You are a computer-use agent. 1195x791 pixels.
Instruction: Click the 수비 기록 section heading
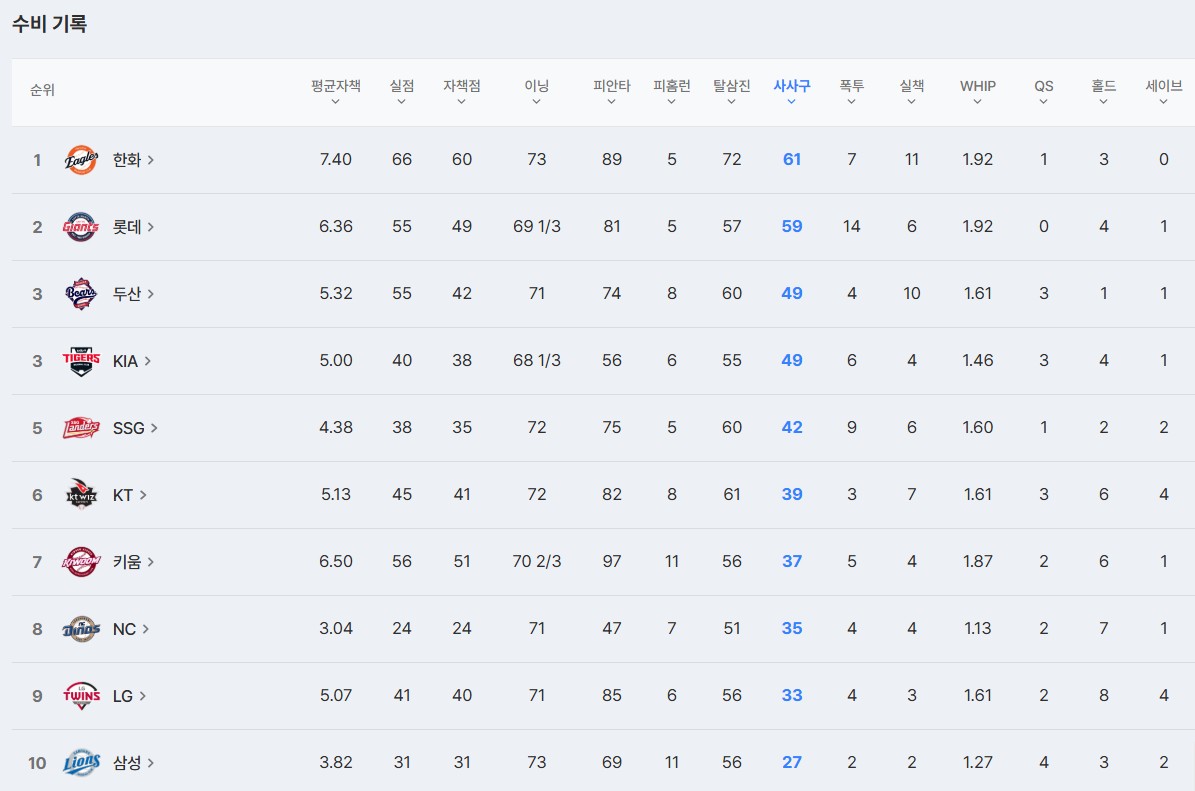(50, 25)
